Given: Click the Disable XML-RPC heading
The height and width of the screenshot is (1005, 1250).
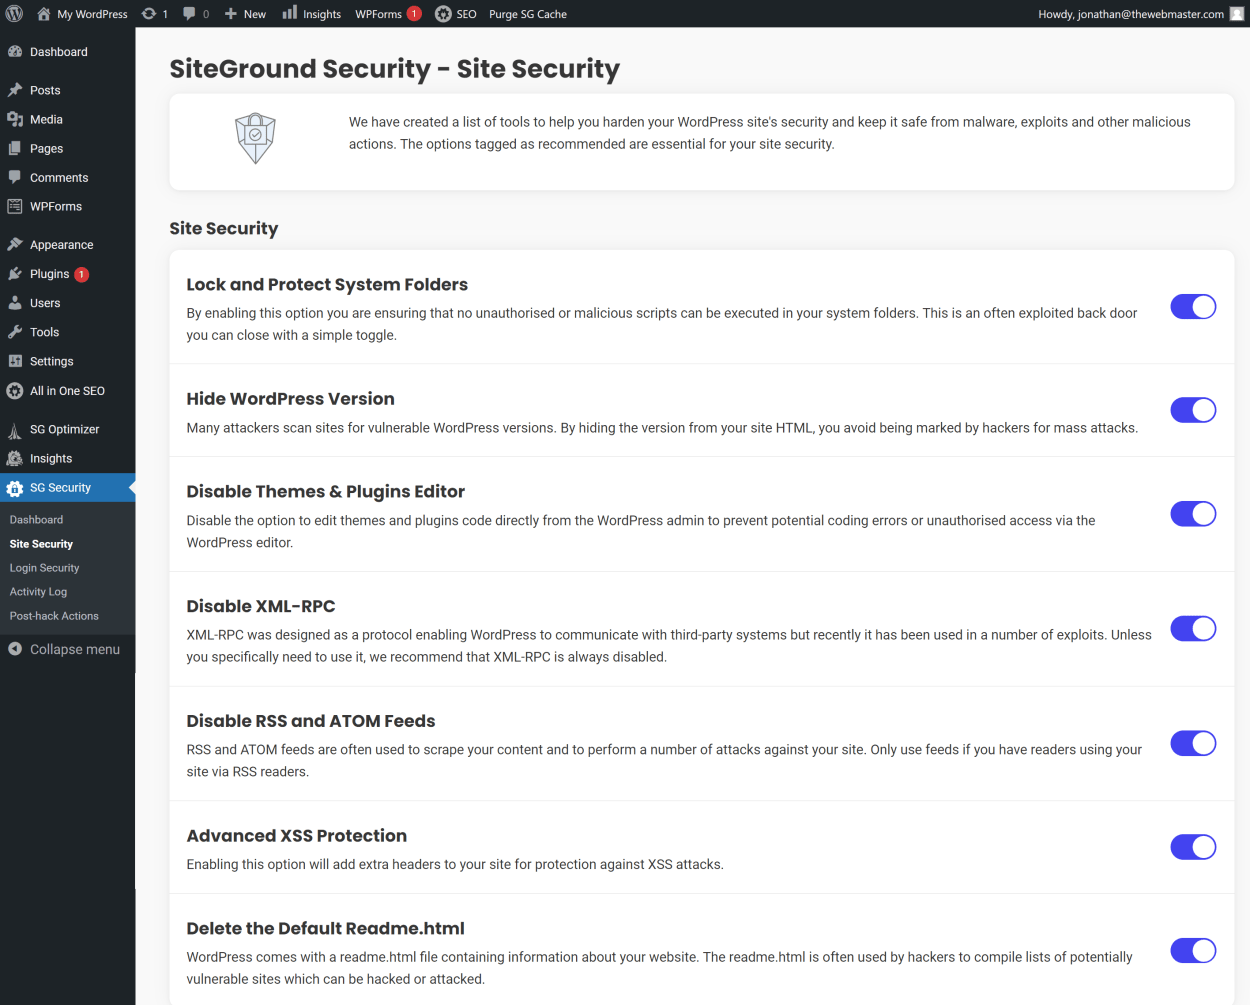Looking at the screenshot, I should point(261,606).
